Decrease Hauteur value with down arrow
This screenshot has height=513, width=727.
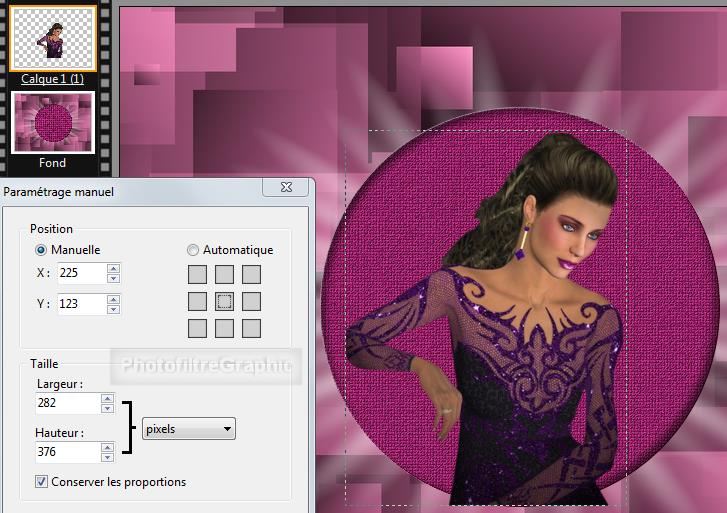(x=107, y=458)
